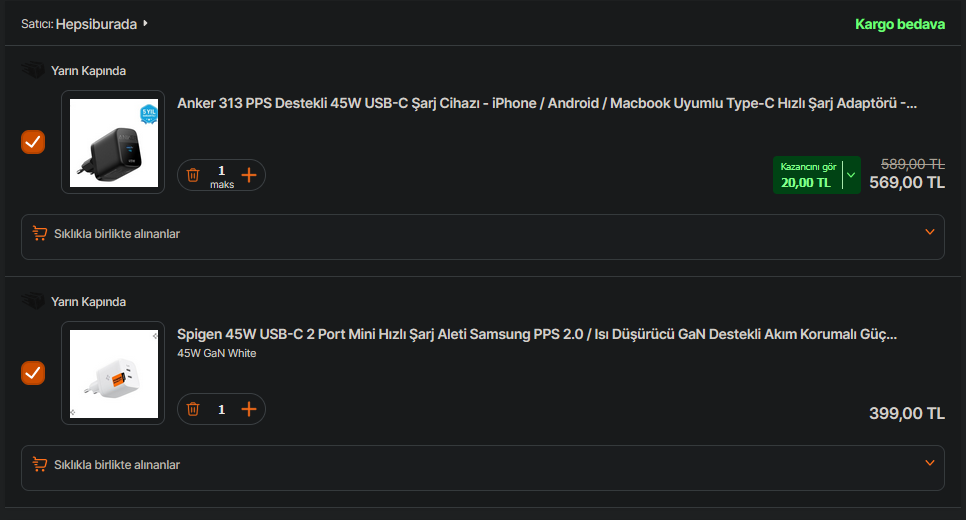View the white Spigen charger thumbnail
Viewport: 966px width, 520px height.
pyautogui.click(x=113, y=373)
